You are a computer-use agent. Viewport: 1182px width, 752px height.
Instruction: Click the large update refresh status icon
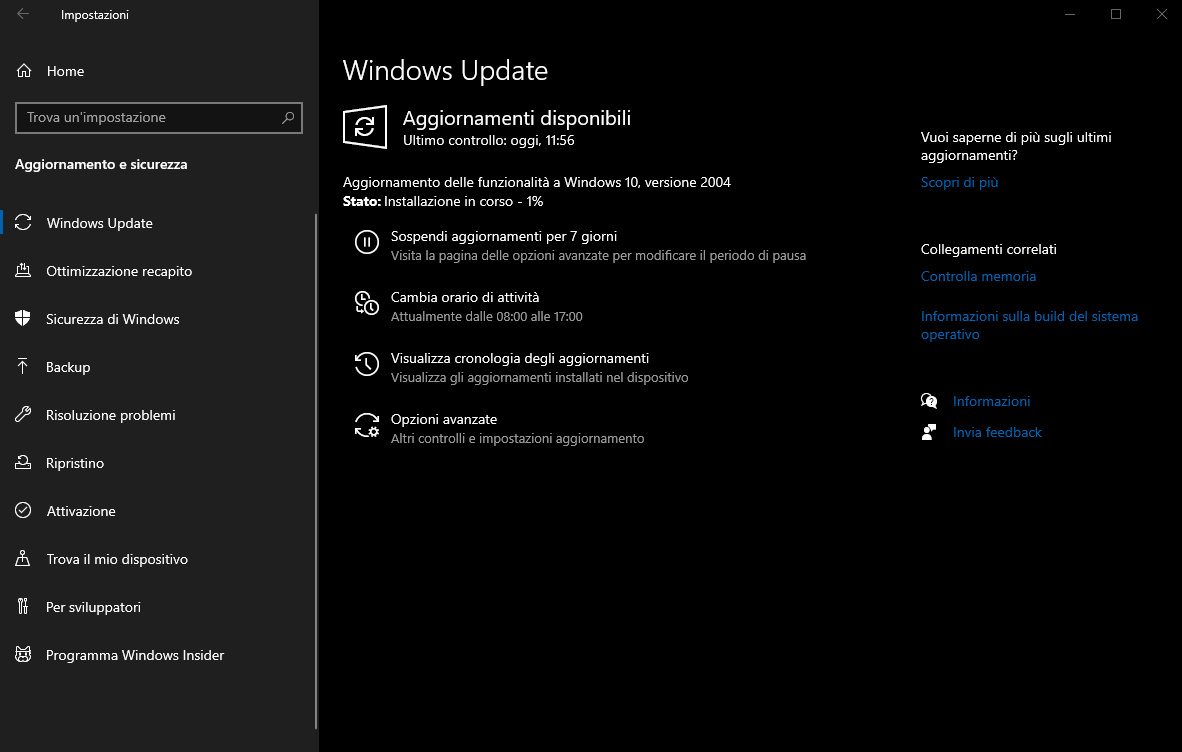click(x=365, y=127)
